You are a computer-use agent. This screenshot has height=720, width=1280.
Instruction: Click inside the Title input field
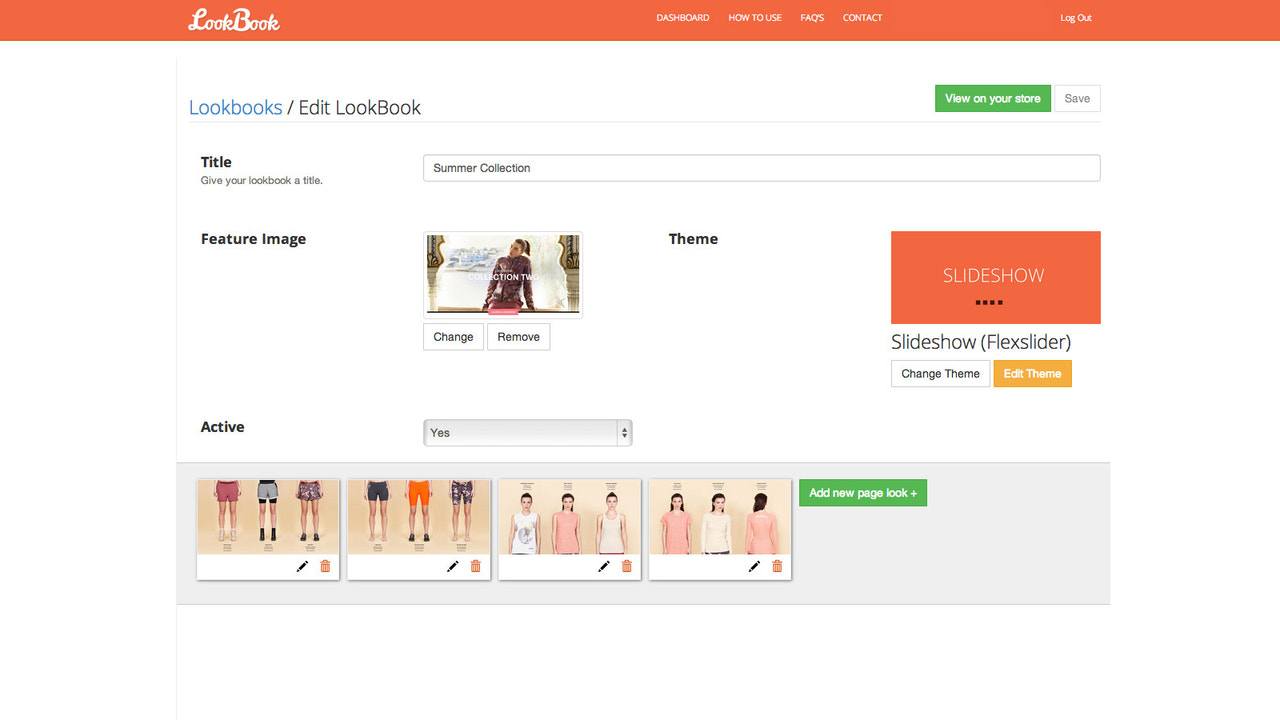(761, 167)
